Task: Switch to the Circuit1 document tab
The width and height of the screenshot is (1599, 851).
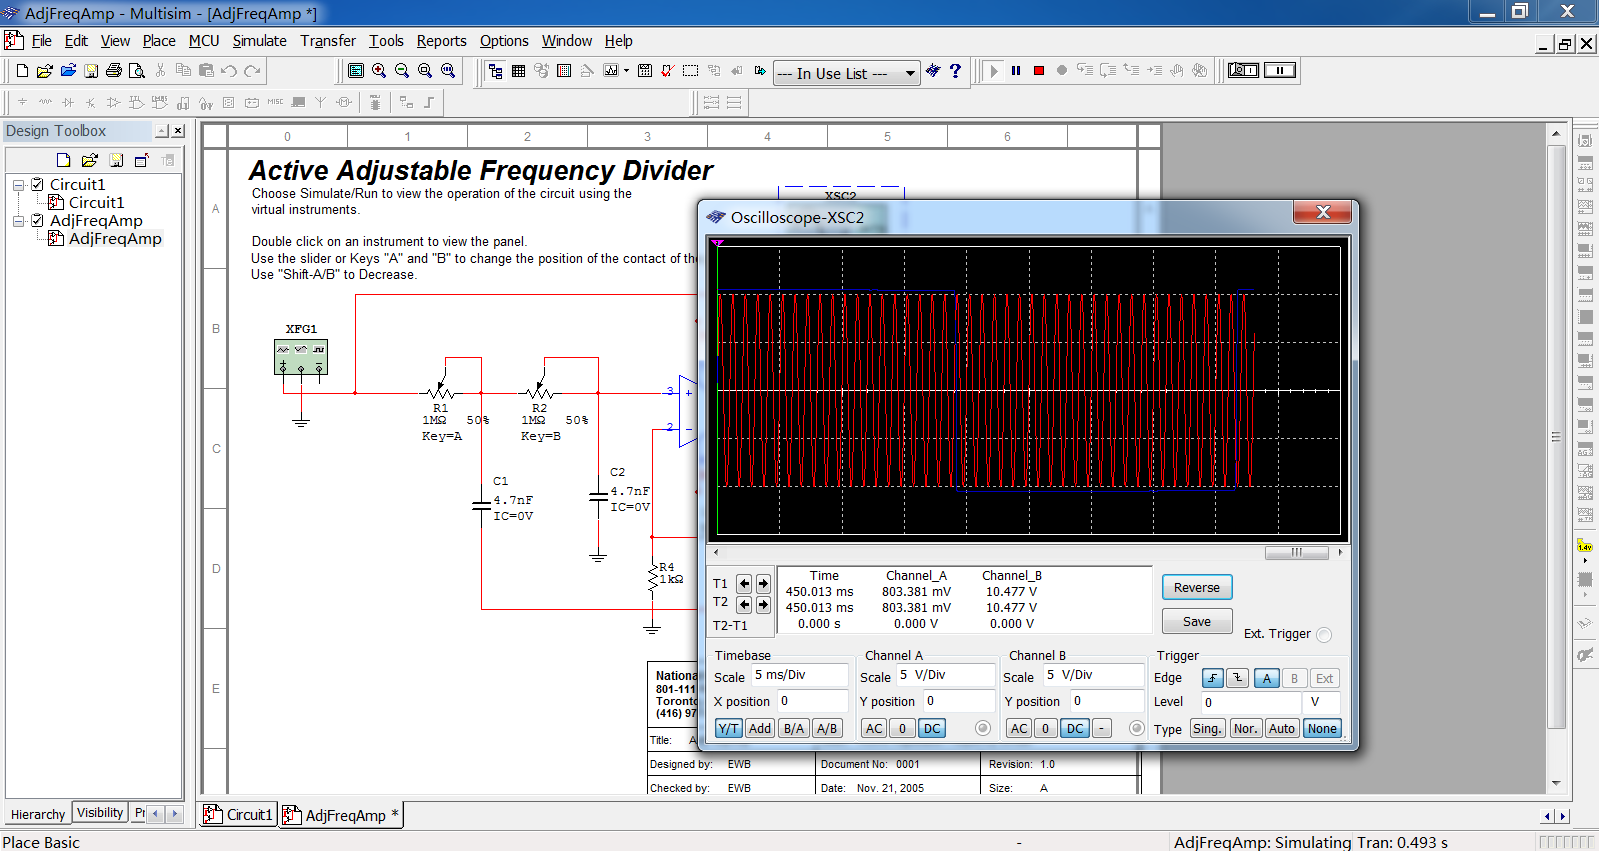Action: (239, 815)
